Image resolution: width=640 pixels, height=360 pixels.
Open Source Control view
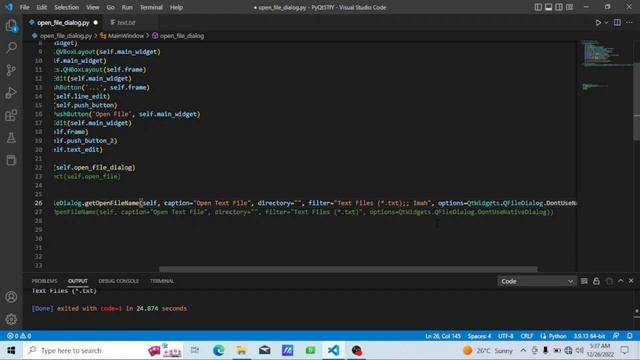pos(11,70)
